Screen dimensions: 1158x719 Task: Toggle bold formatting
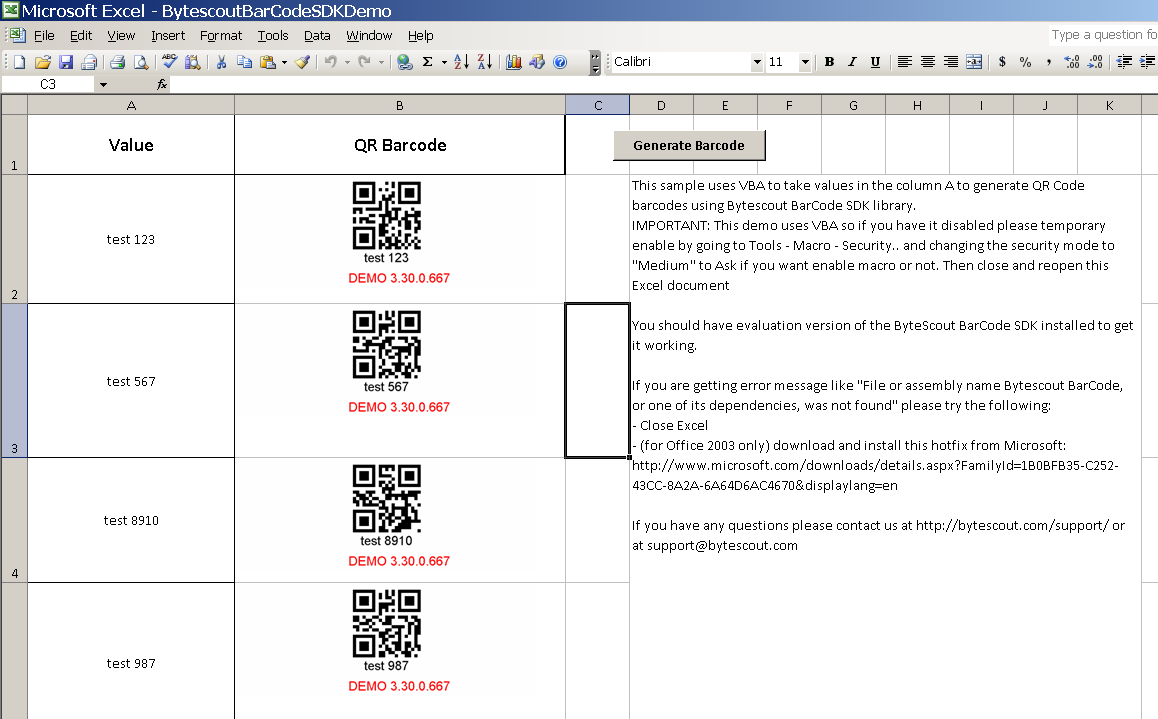pos(829,62)
